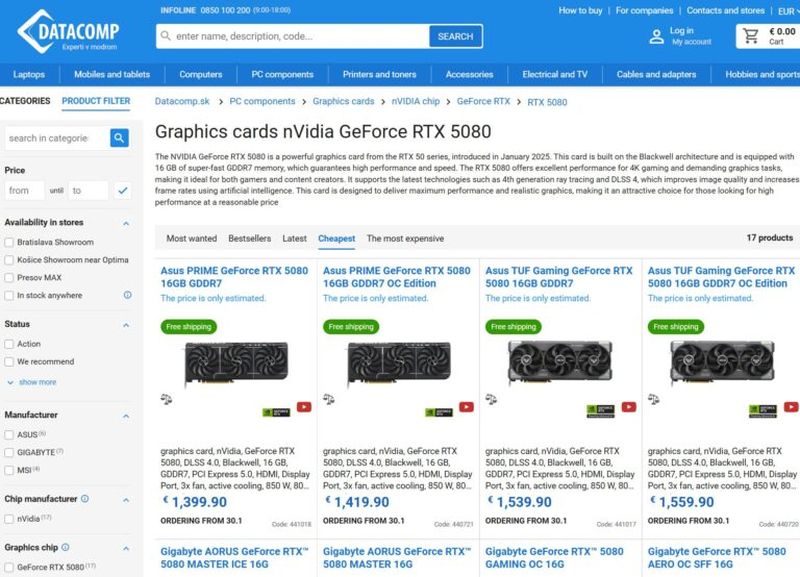Expand show more under Status
The width and height of the screenshot is (800, 577).
[x=37, y=382]
